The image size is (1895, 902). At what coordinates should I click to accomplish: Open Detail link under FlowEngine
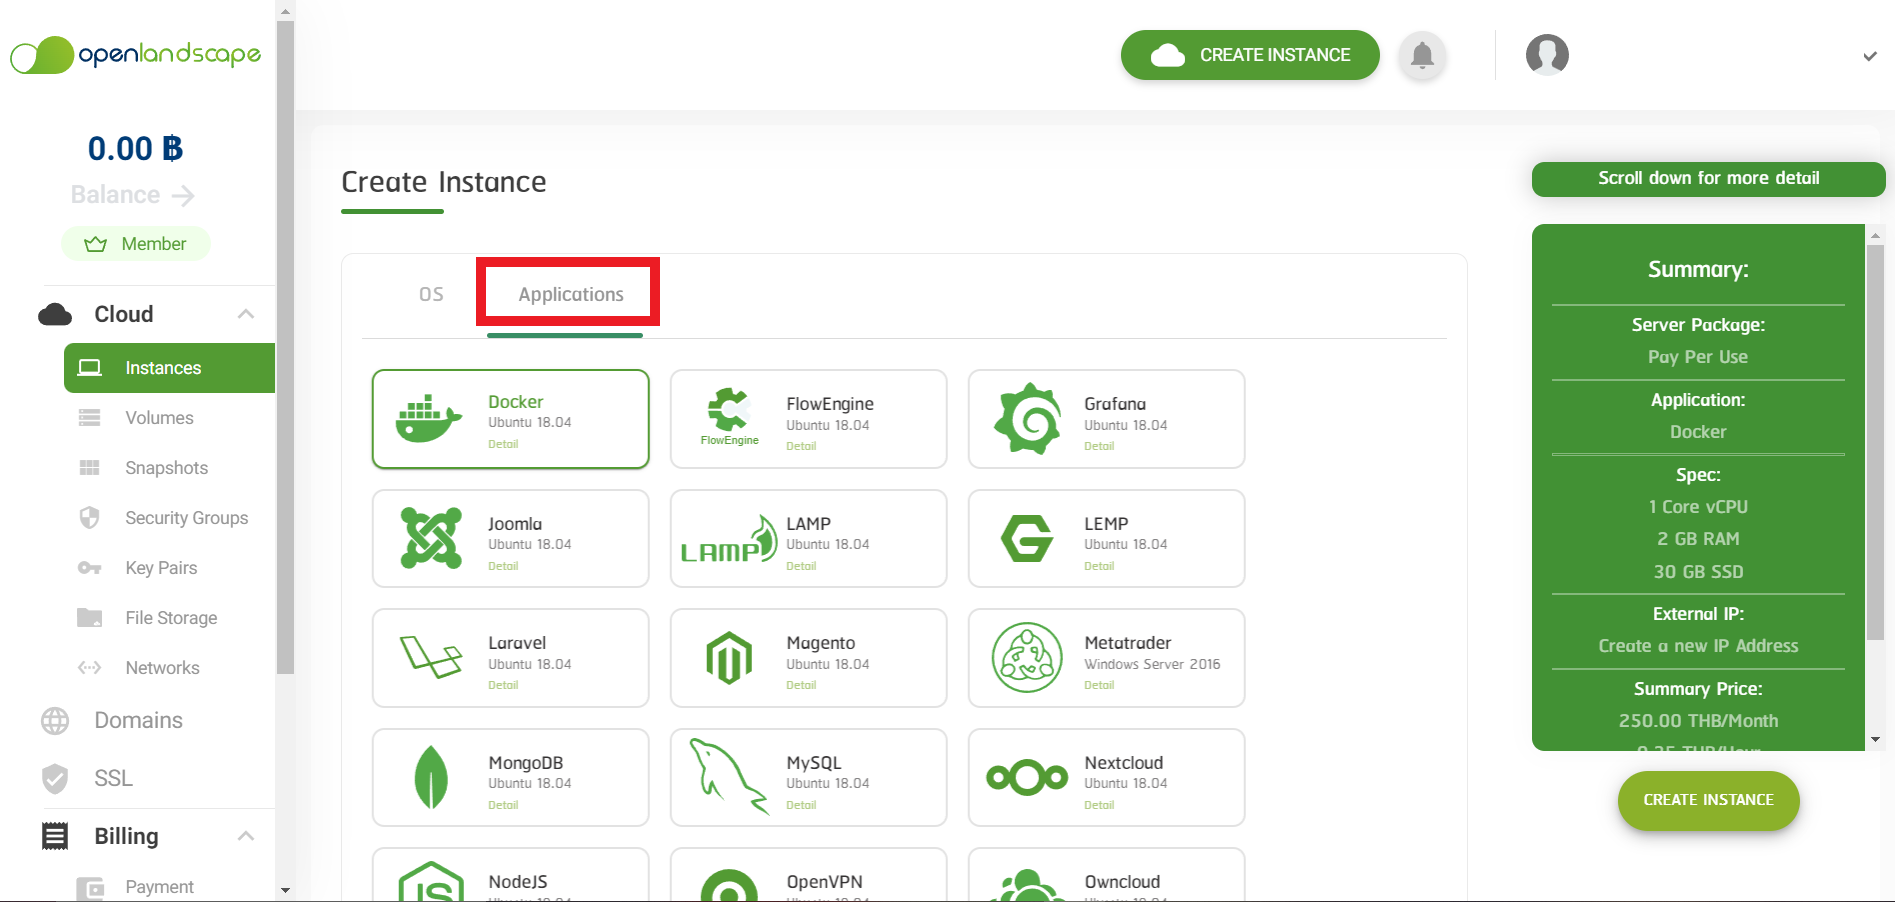coord(801,446)
